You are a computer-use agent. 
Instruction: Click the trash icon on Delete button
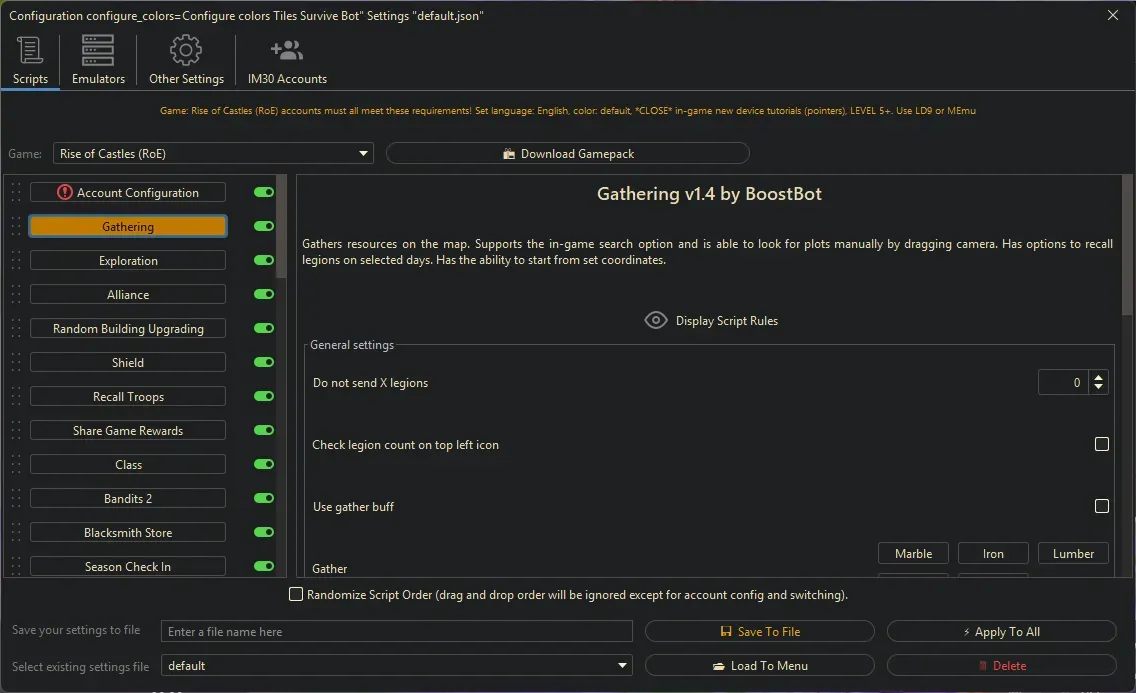(983, 666)
